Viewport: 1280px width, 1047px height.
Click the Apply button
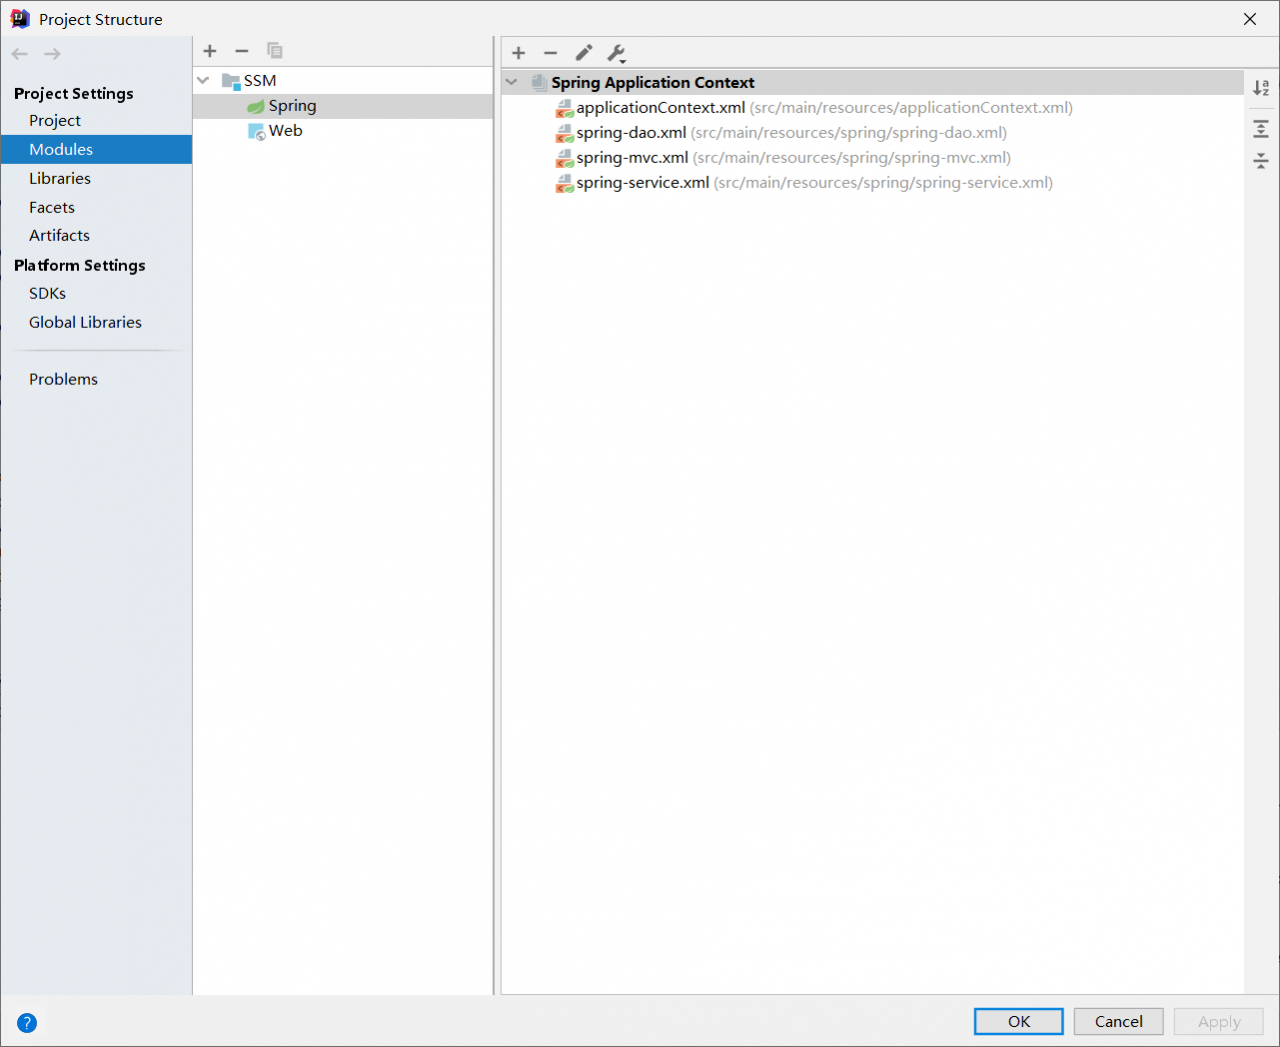coord(1219,1021)
